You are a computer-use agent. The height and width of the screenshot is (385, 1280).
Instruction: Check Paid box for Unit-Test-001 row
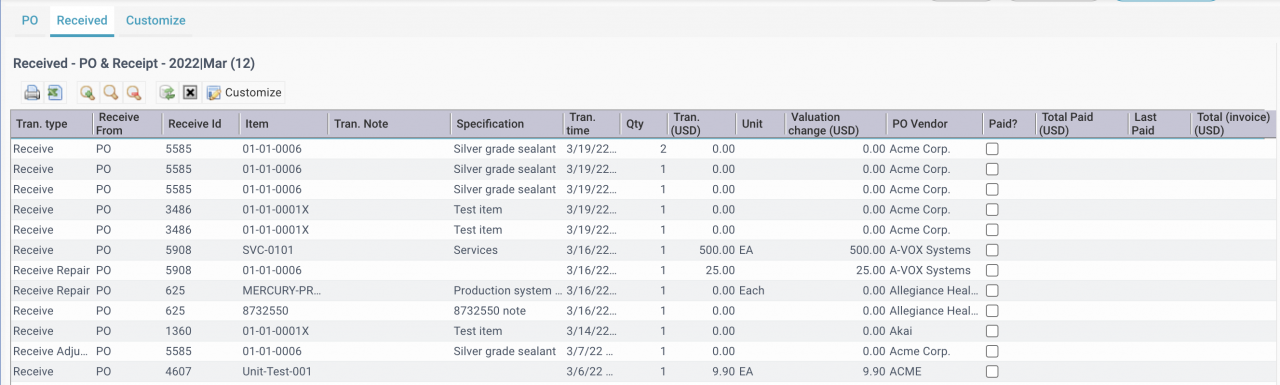992,372
